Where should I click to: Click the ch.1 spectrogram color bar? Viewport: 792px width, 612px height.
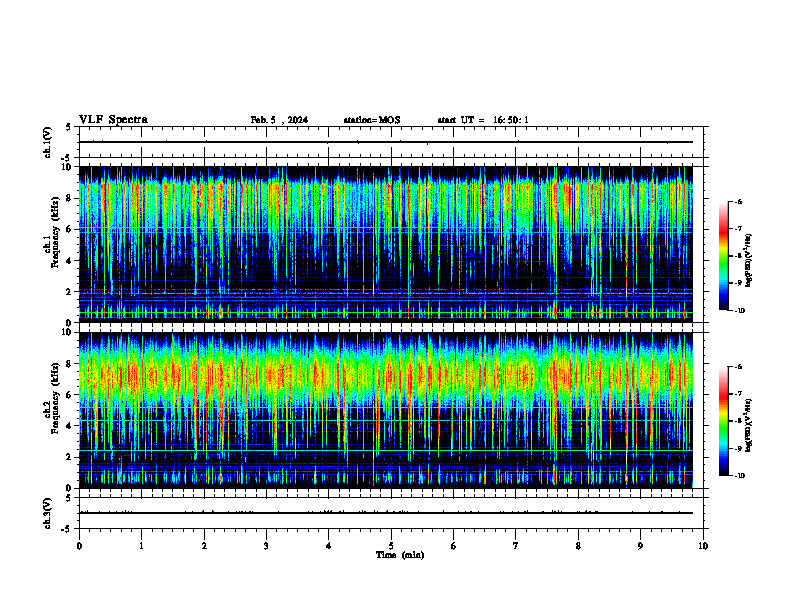(723, 256)
